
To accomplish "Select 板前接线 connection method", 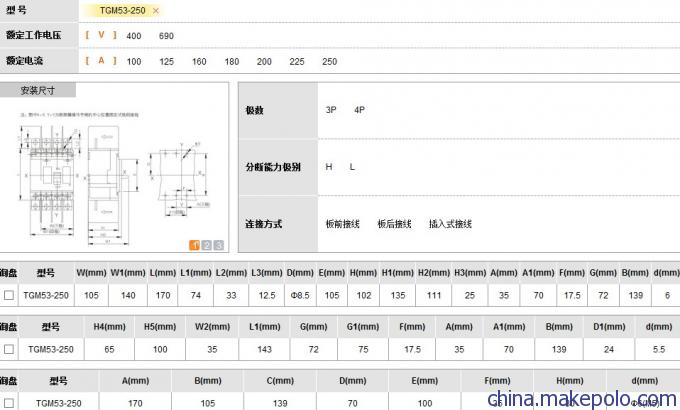I will pyautogui.click(x=343, y=224).
